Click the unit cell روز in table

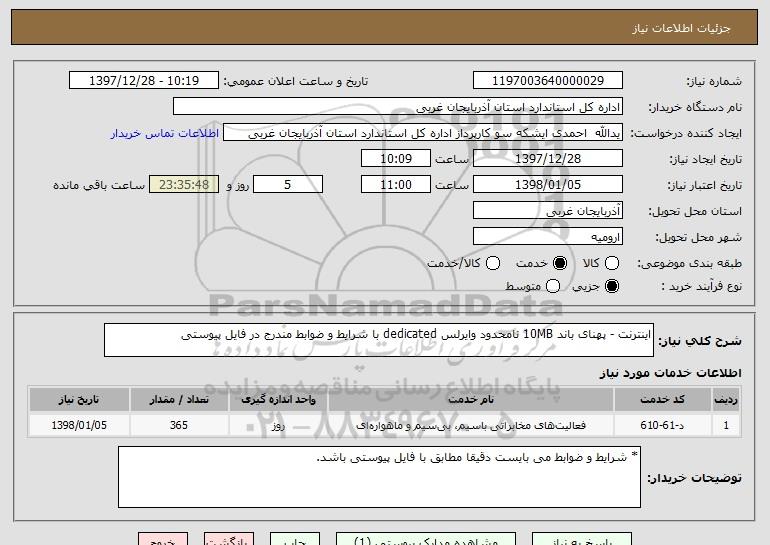coord(278,425)
